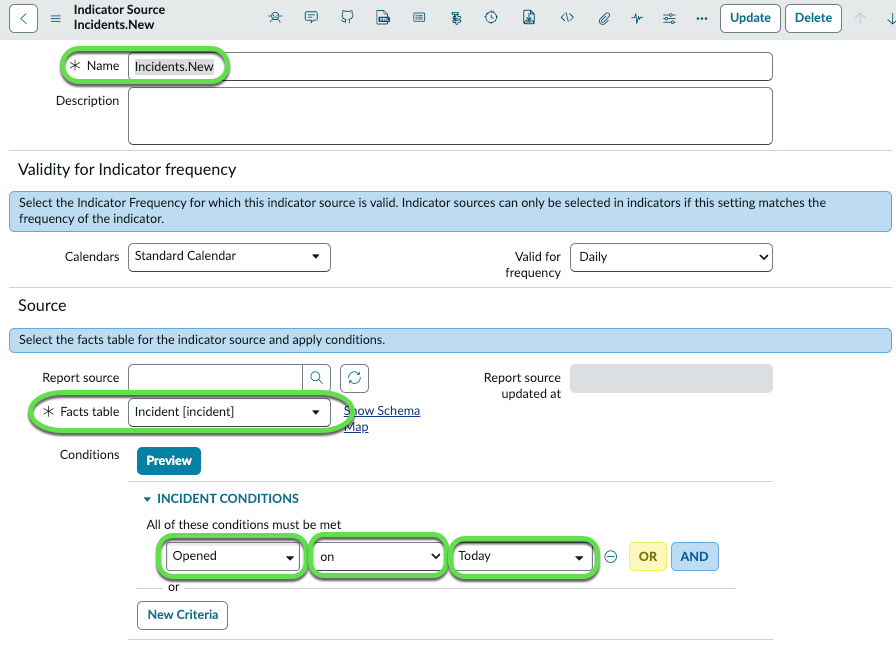
Task: Click the Update button
Action: pos(750,18)
